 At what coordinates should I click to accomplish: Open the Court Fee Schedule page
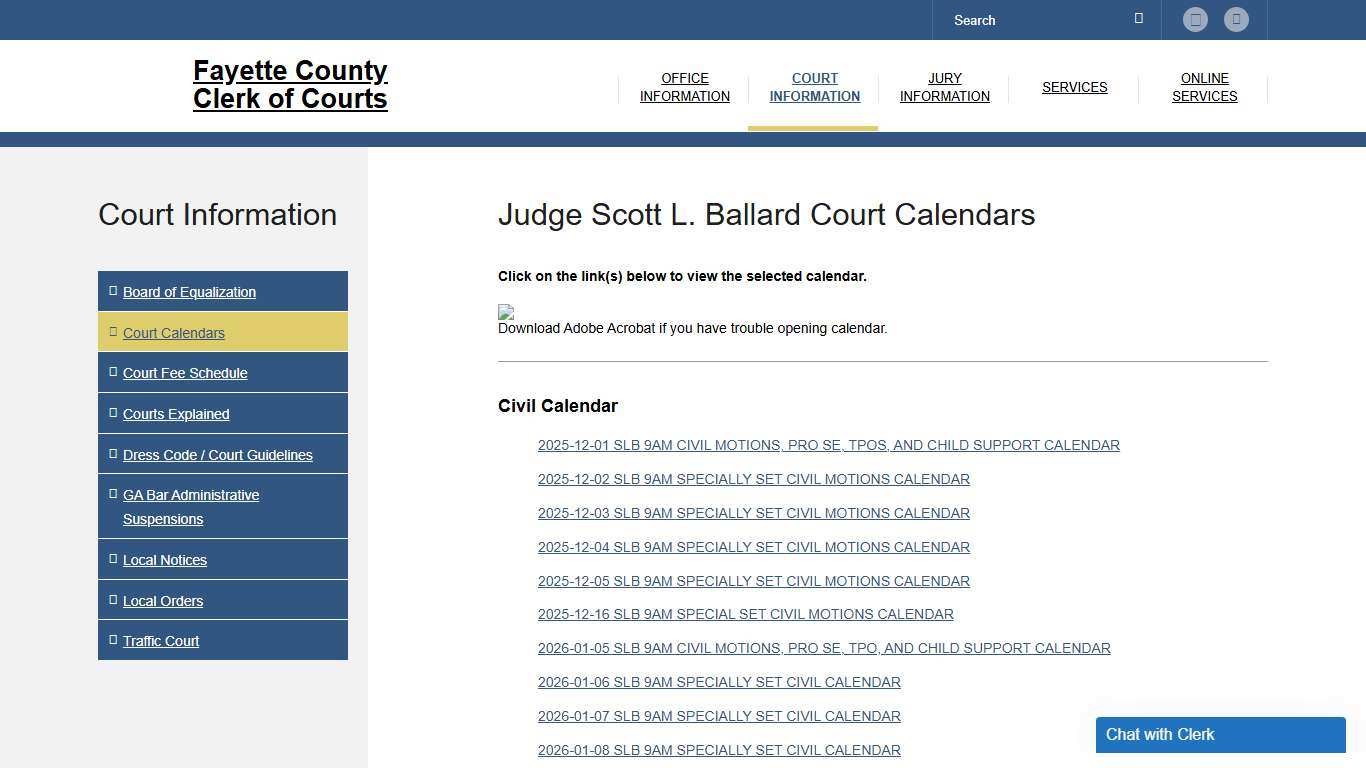point(185,372)
